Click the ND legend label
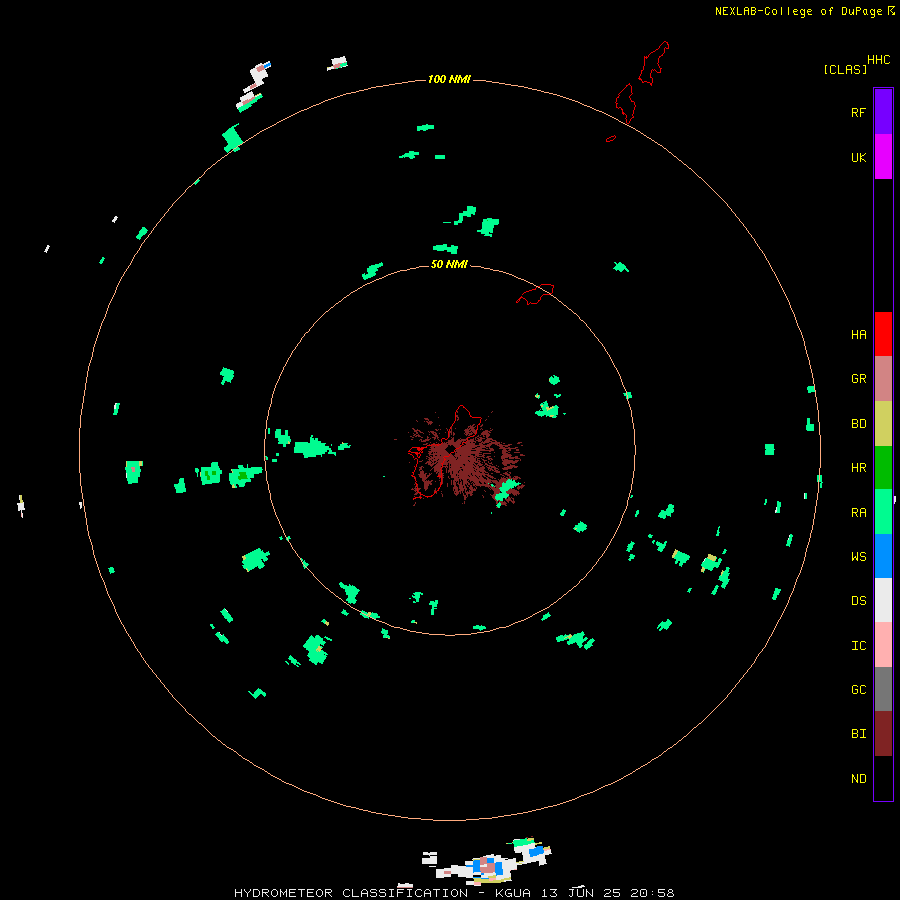The height and width of the screenshot is (900, 900). pos(858,779)
